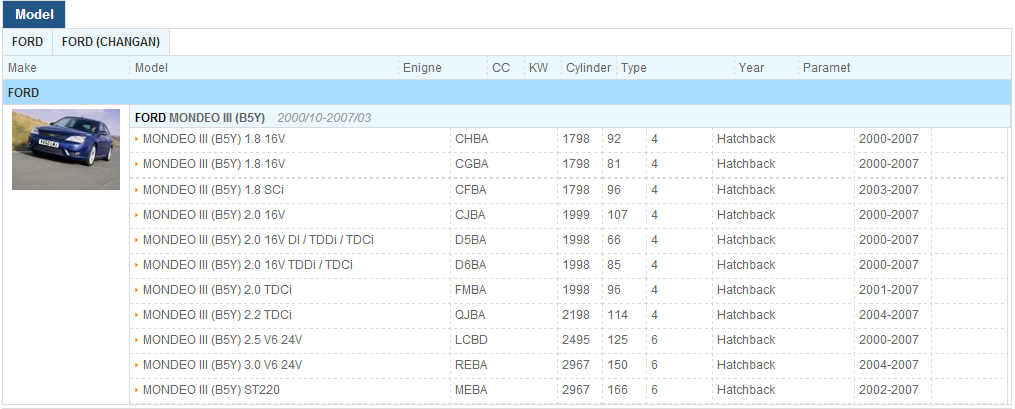Click engine code FMBA
The height and width of the screenshot is (409, 1015).
[x=471, y=290]
